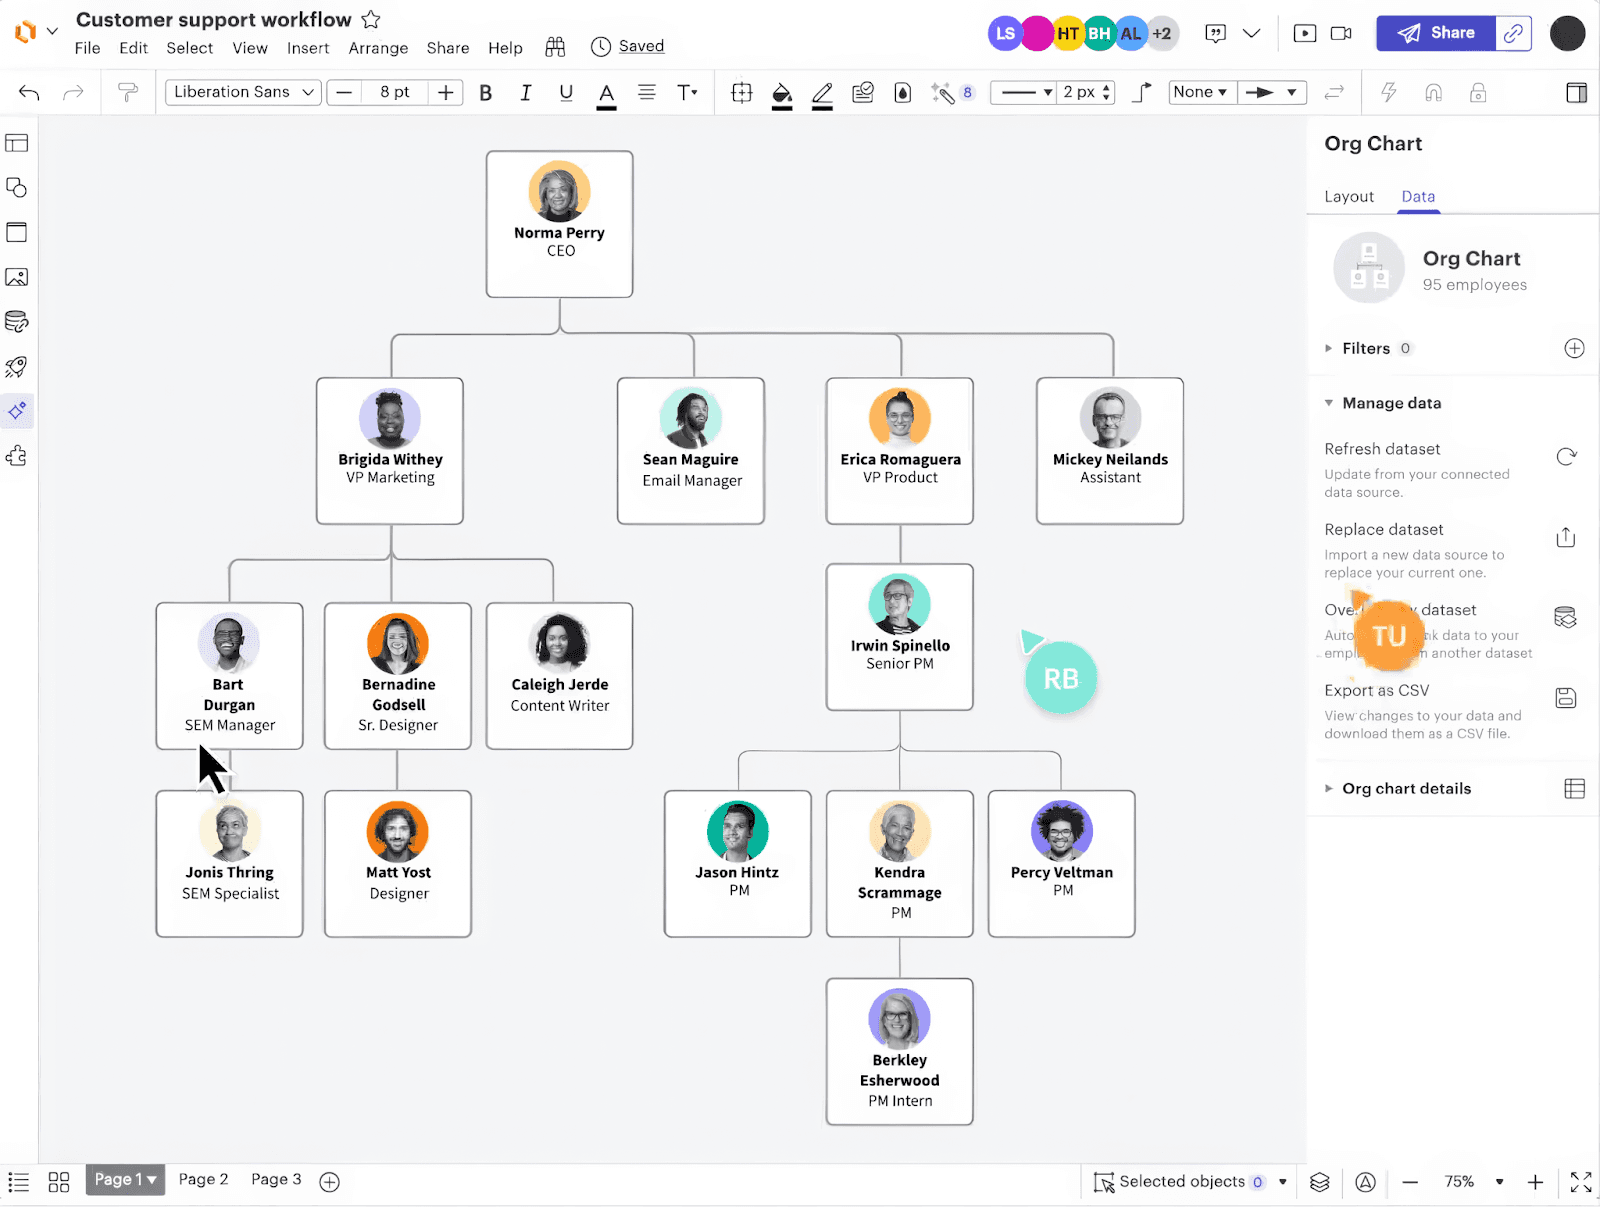Click the rocket icon in left sidebar
The width and height of the screenshot is (1600, 1207).
(17, 367)
